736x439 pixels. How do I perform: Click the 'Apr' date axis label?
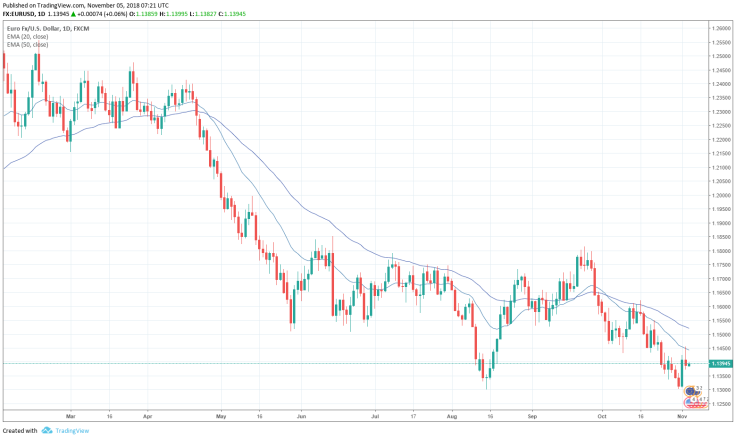click(x=147, y=416)
